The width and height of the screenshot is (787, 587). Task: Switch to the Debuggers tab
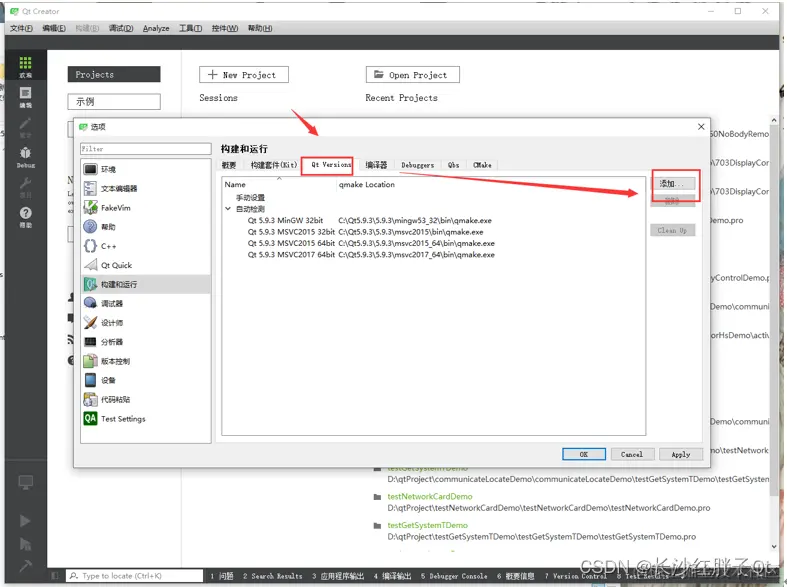pos(418,165)
